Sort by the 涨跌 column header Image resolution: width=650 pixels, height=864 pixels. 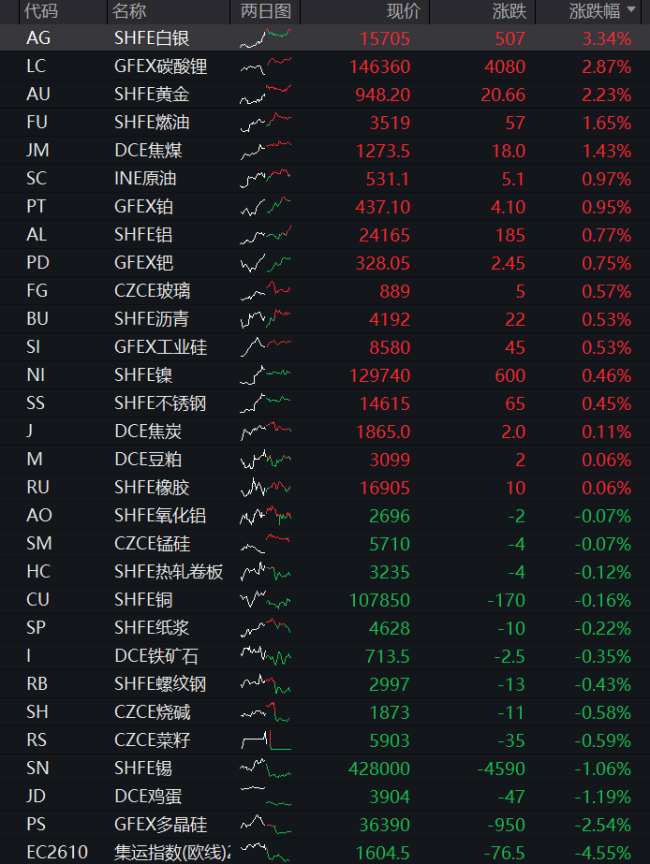coord(510,11)
